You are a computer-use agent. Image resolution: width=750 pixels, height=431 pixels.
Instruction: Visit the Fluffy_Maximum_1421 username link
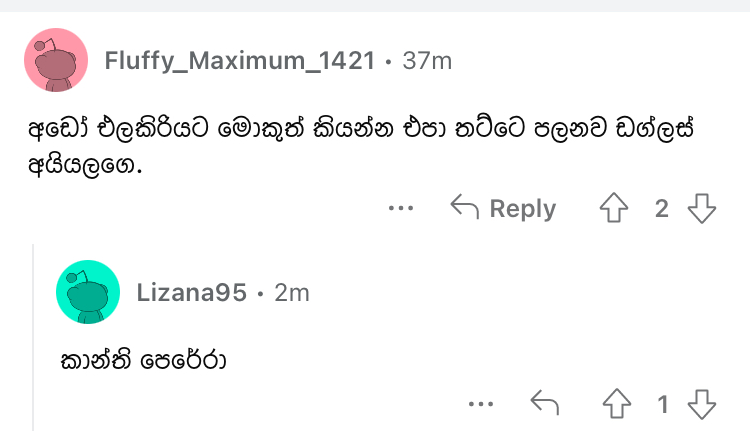point(240,61)
